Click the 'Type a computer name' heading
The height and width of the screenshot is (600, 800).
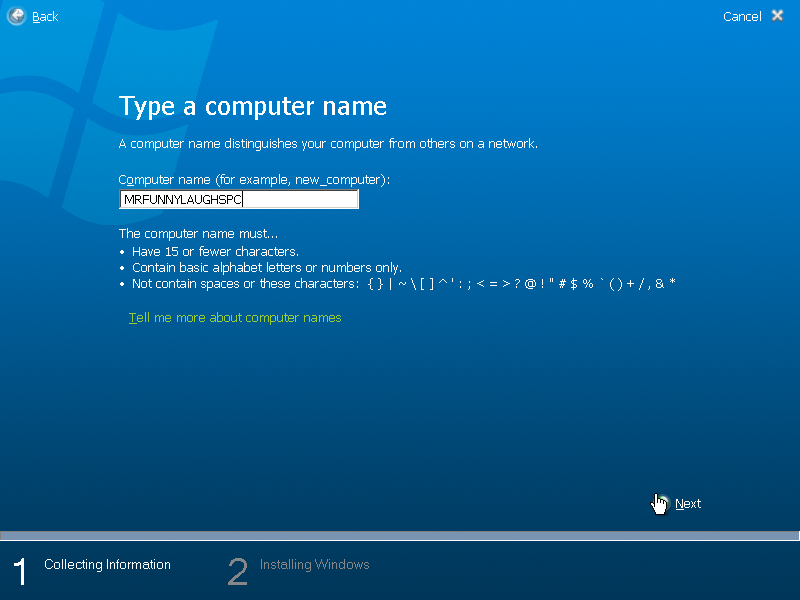(x=253, y=107)
